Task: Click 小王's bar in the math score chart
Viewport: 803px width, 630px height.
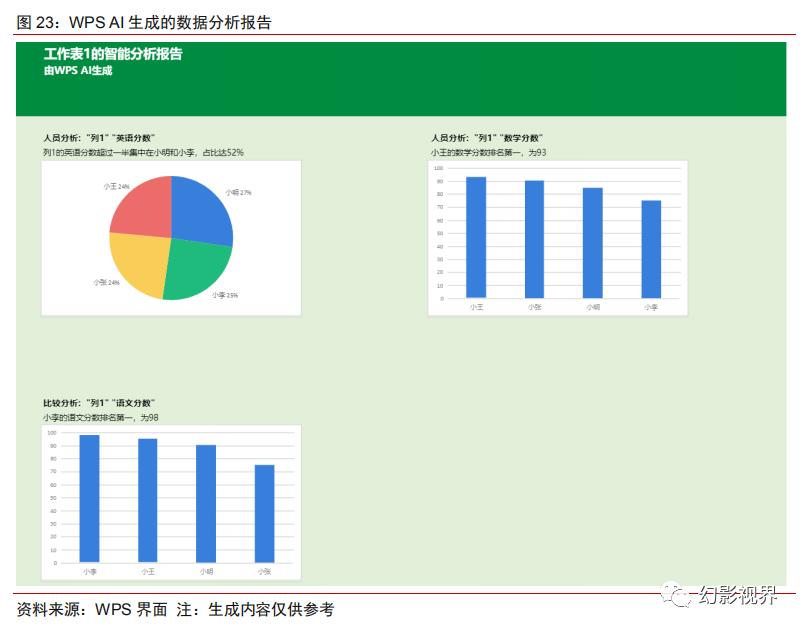Action: pyautogui.click(x=478, y=235)
